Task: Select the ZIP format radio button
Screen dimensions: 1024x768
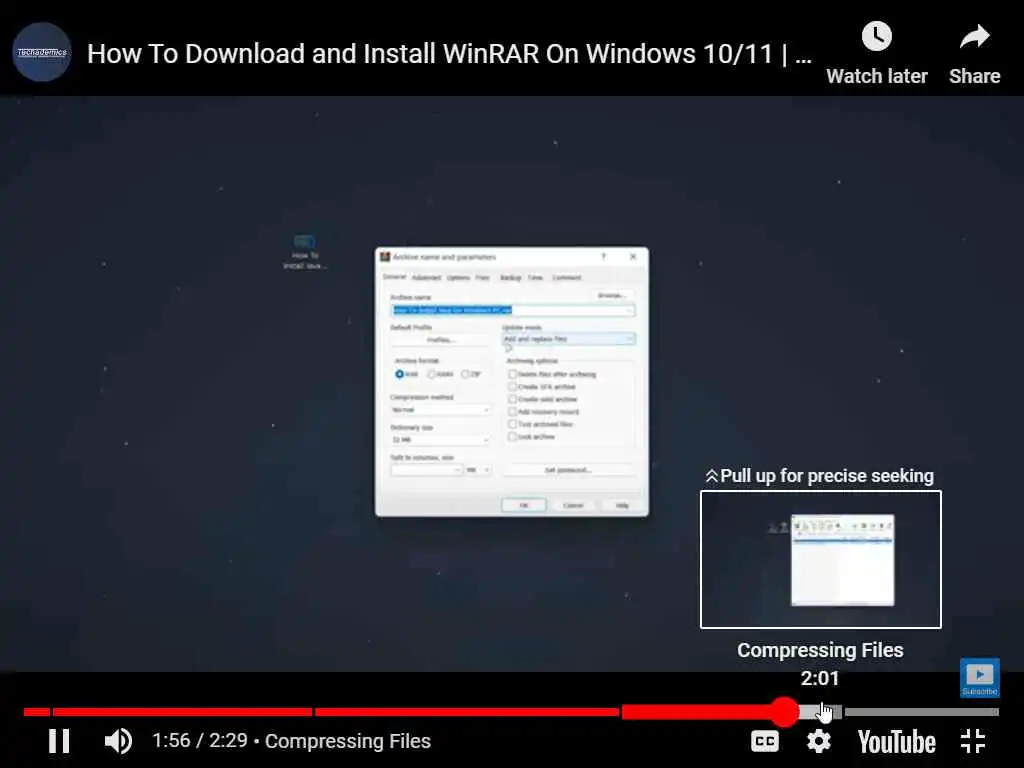Action: click(x=466, y=374)
